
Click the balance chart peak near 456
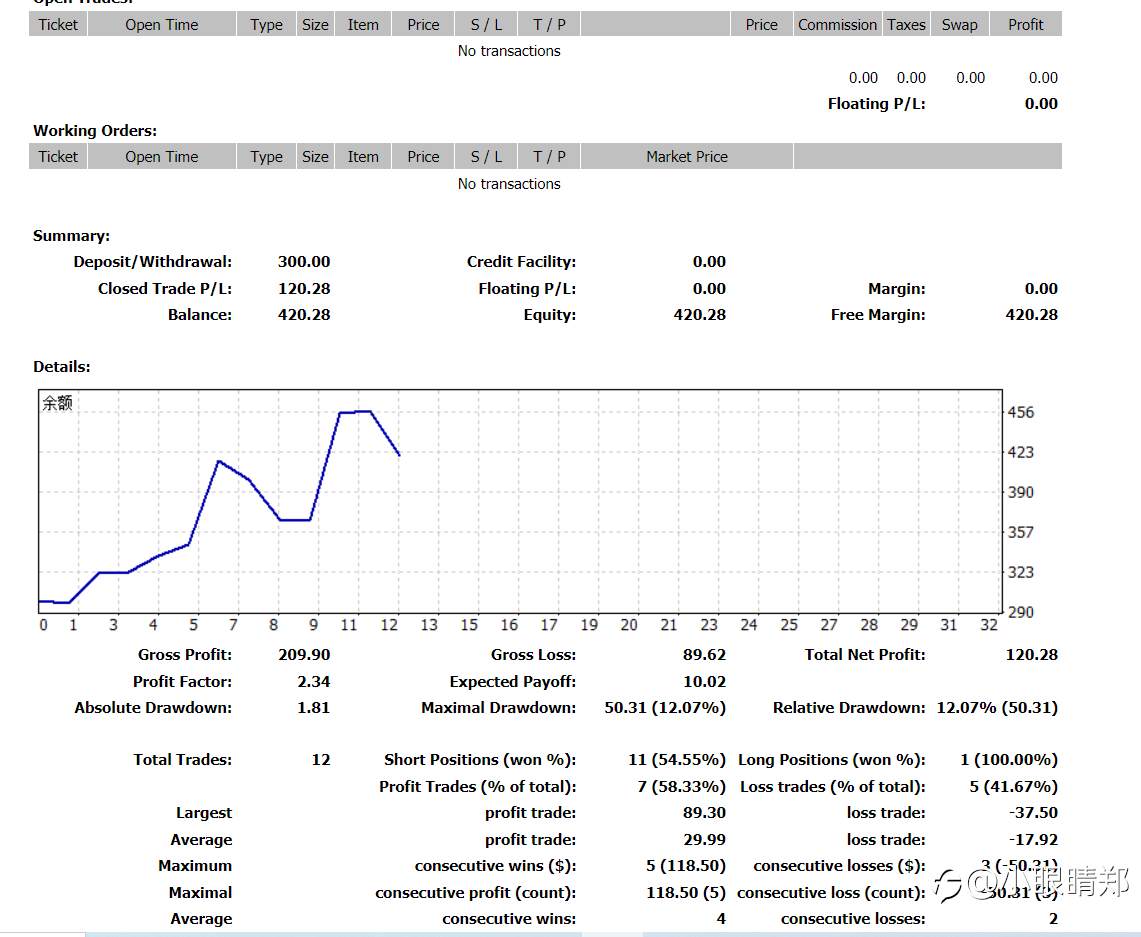coord(356,412)
